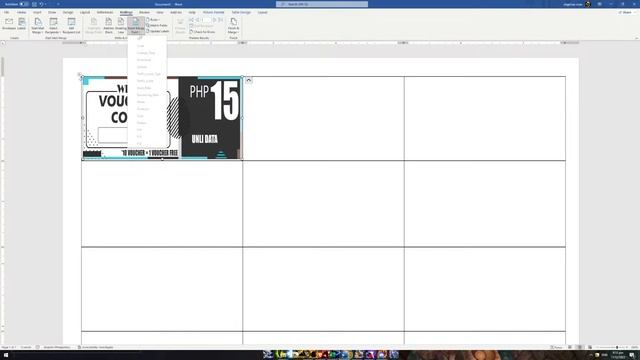Insert a Greeting Line
Image resolution: width=640 pixels, height=360 pixels.
click(121, 26)
